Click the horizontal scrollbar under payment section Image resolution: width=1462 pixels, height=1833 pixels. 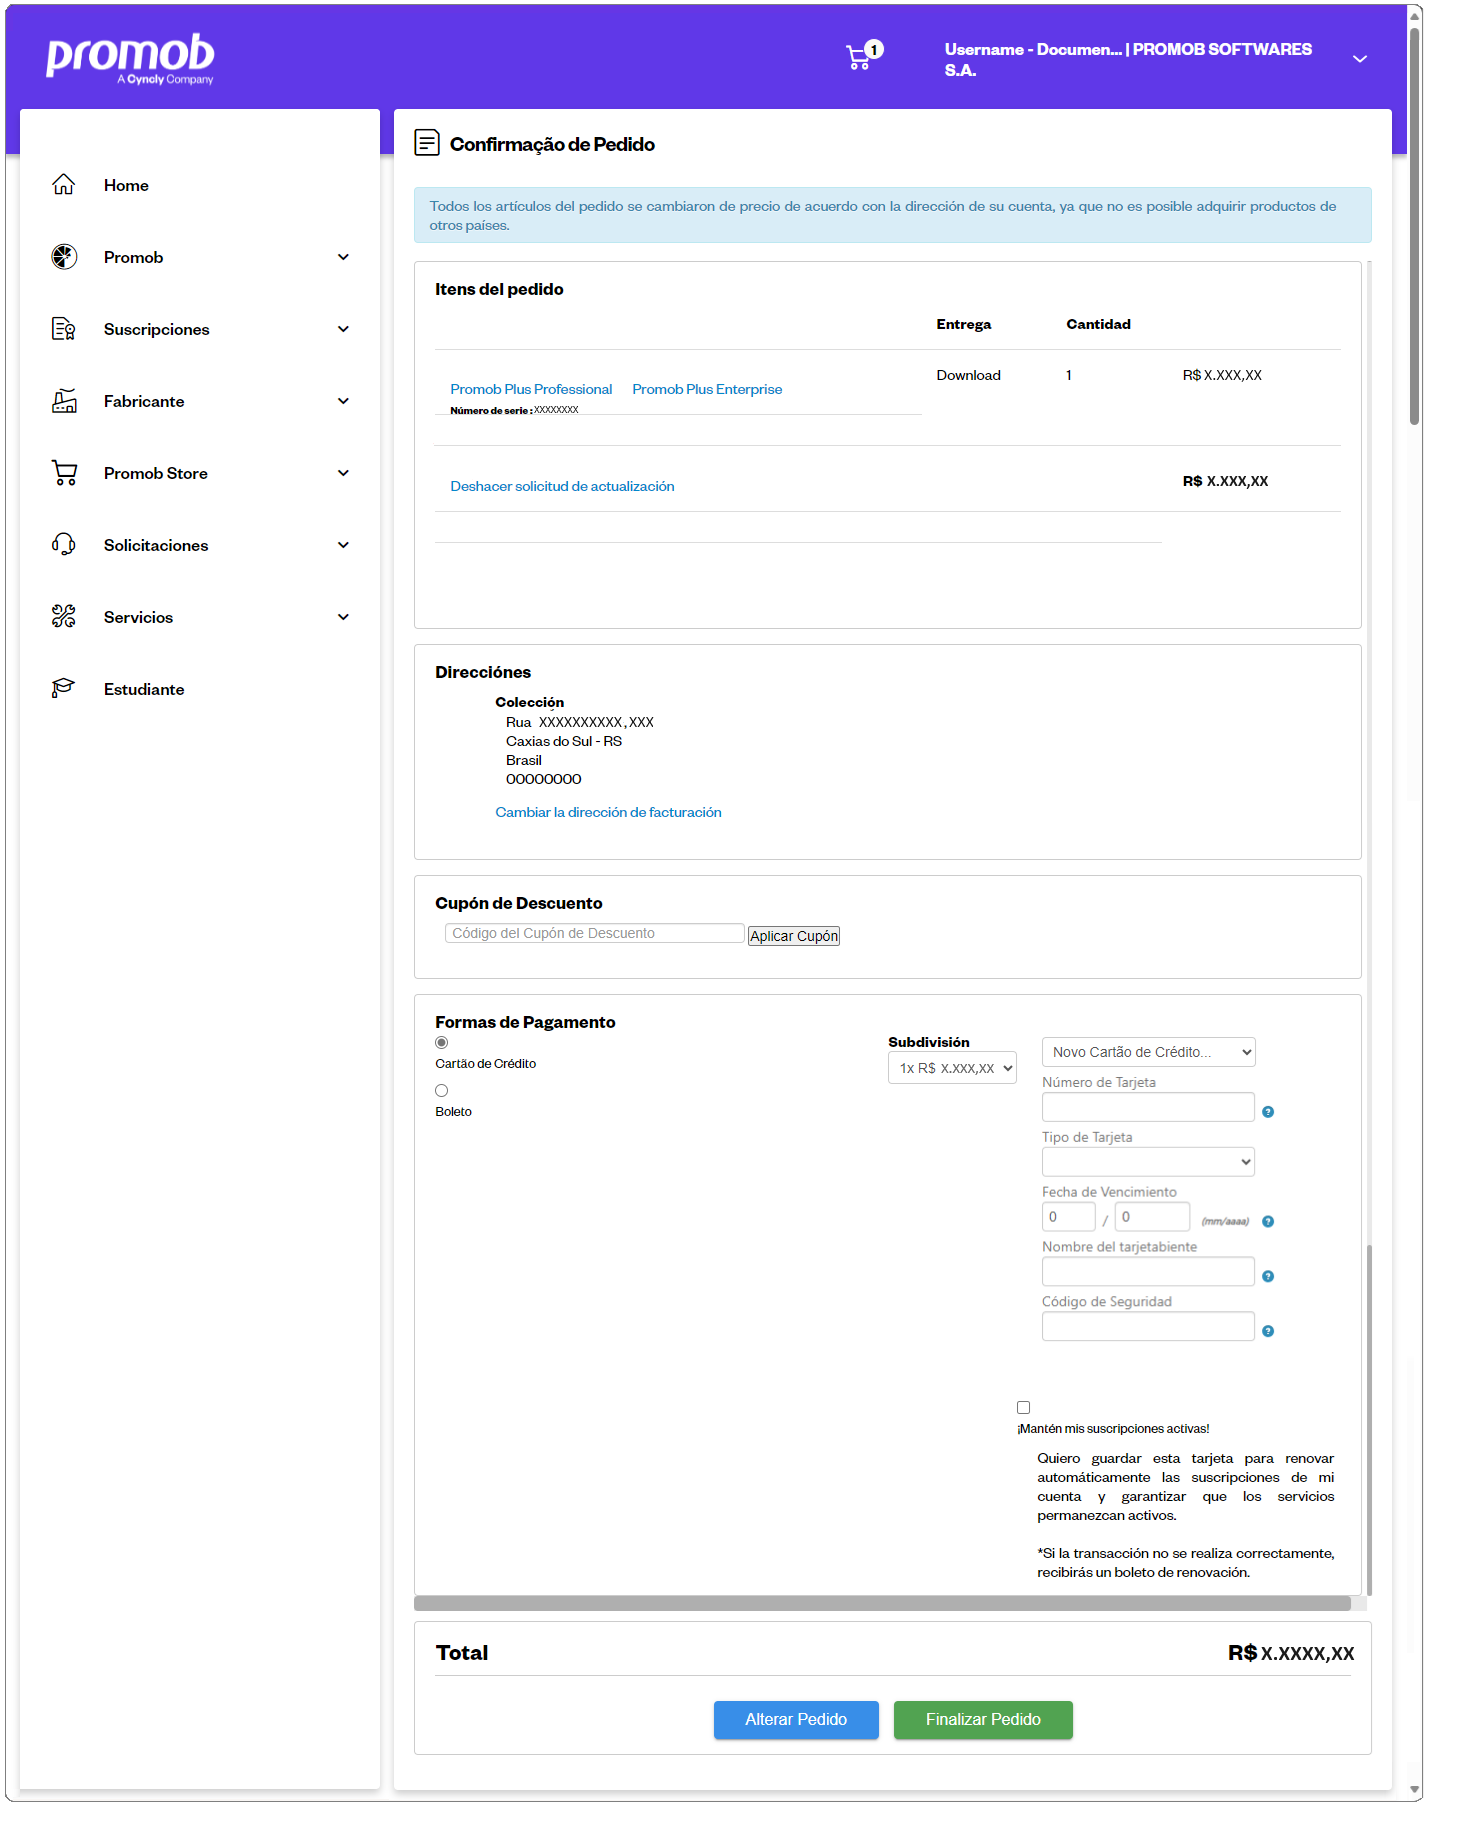click(x=882, y=1603)
